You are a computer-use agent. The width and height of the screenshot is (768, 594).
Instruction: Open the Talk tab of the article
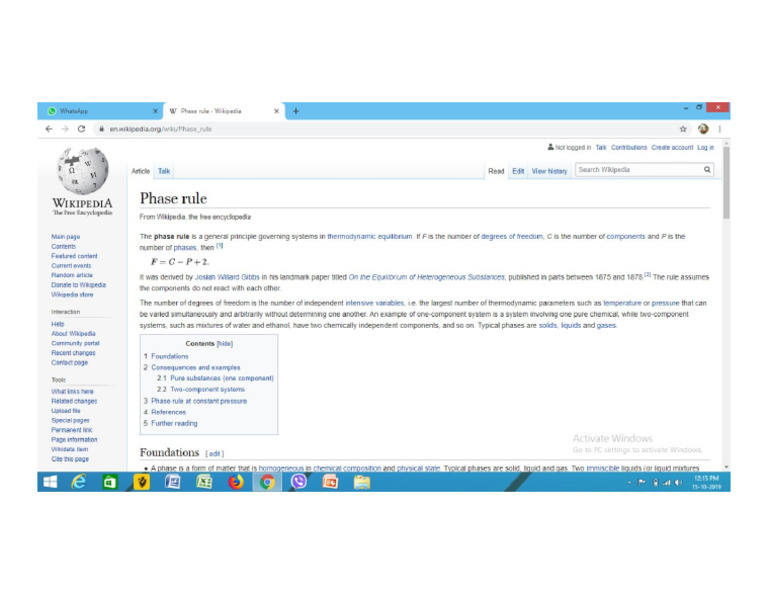click(x=164, y=171)
